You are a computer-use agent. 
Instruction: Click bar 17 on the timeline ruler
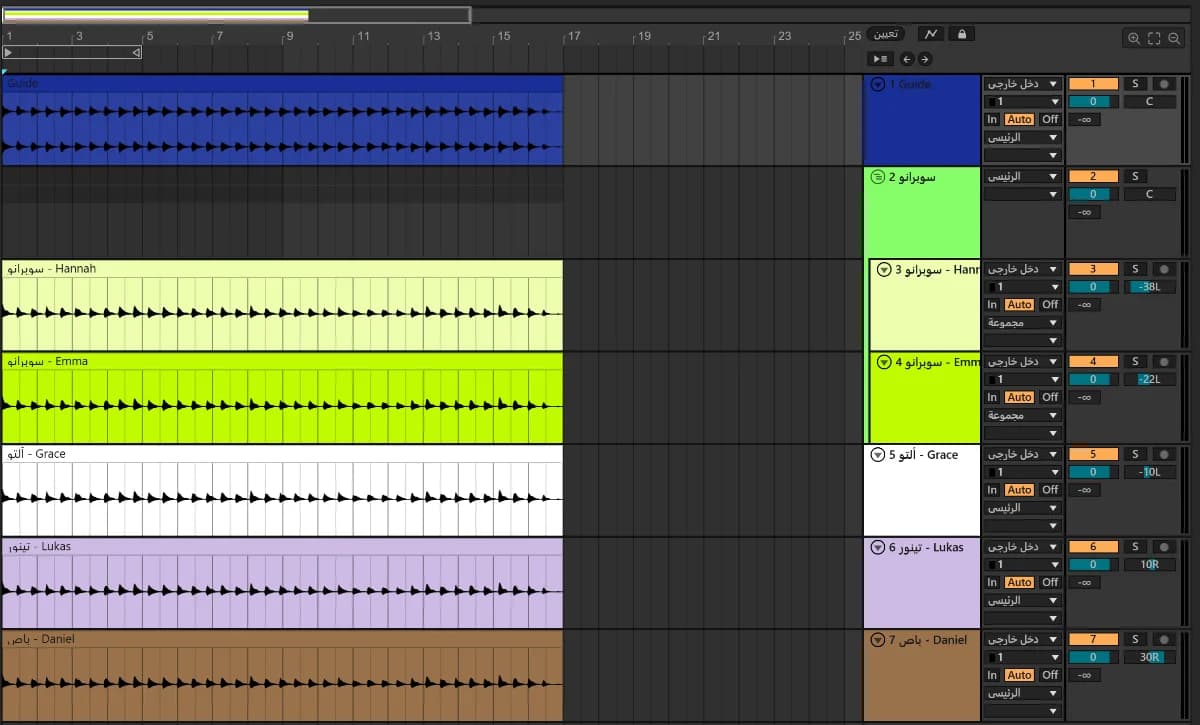(x=573, y=36)
